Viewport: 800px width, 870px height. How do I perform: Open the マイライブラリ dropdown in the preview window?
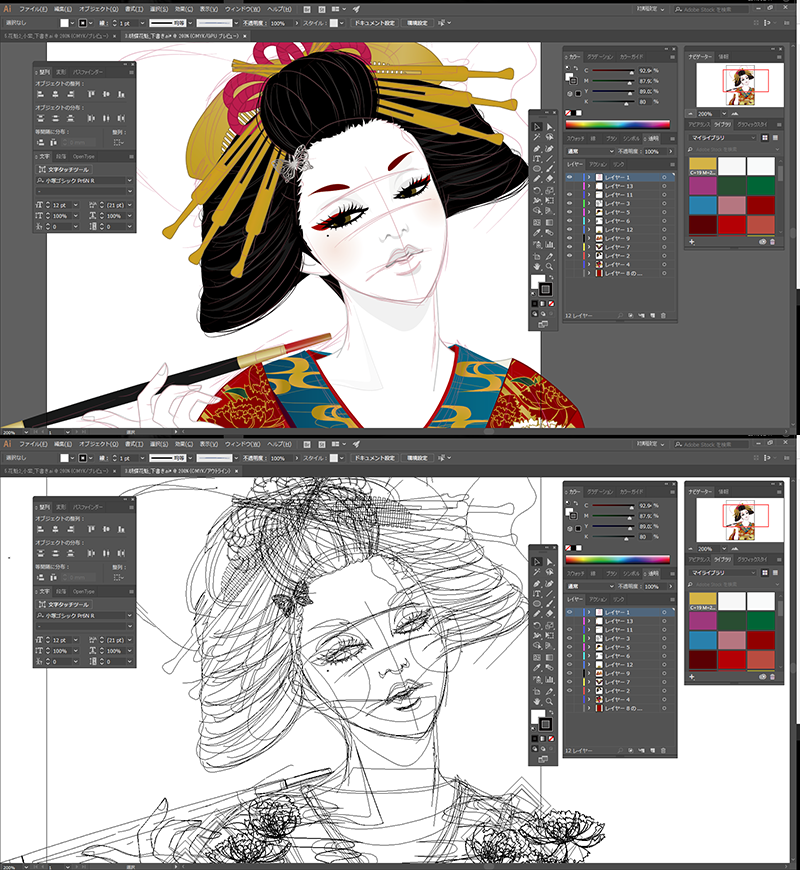tap(722, 138)
